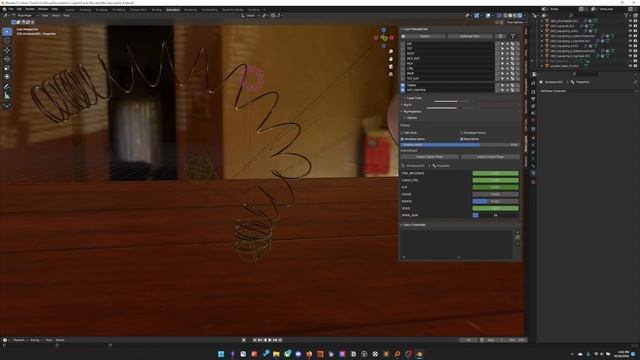Adjust the CTRL_INFLUENCE green slider

pos(496,173)
